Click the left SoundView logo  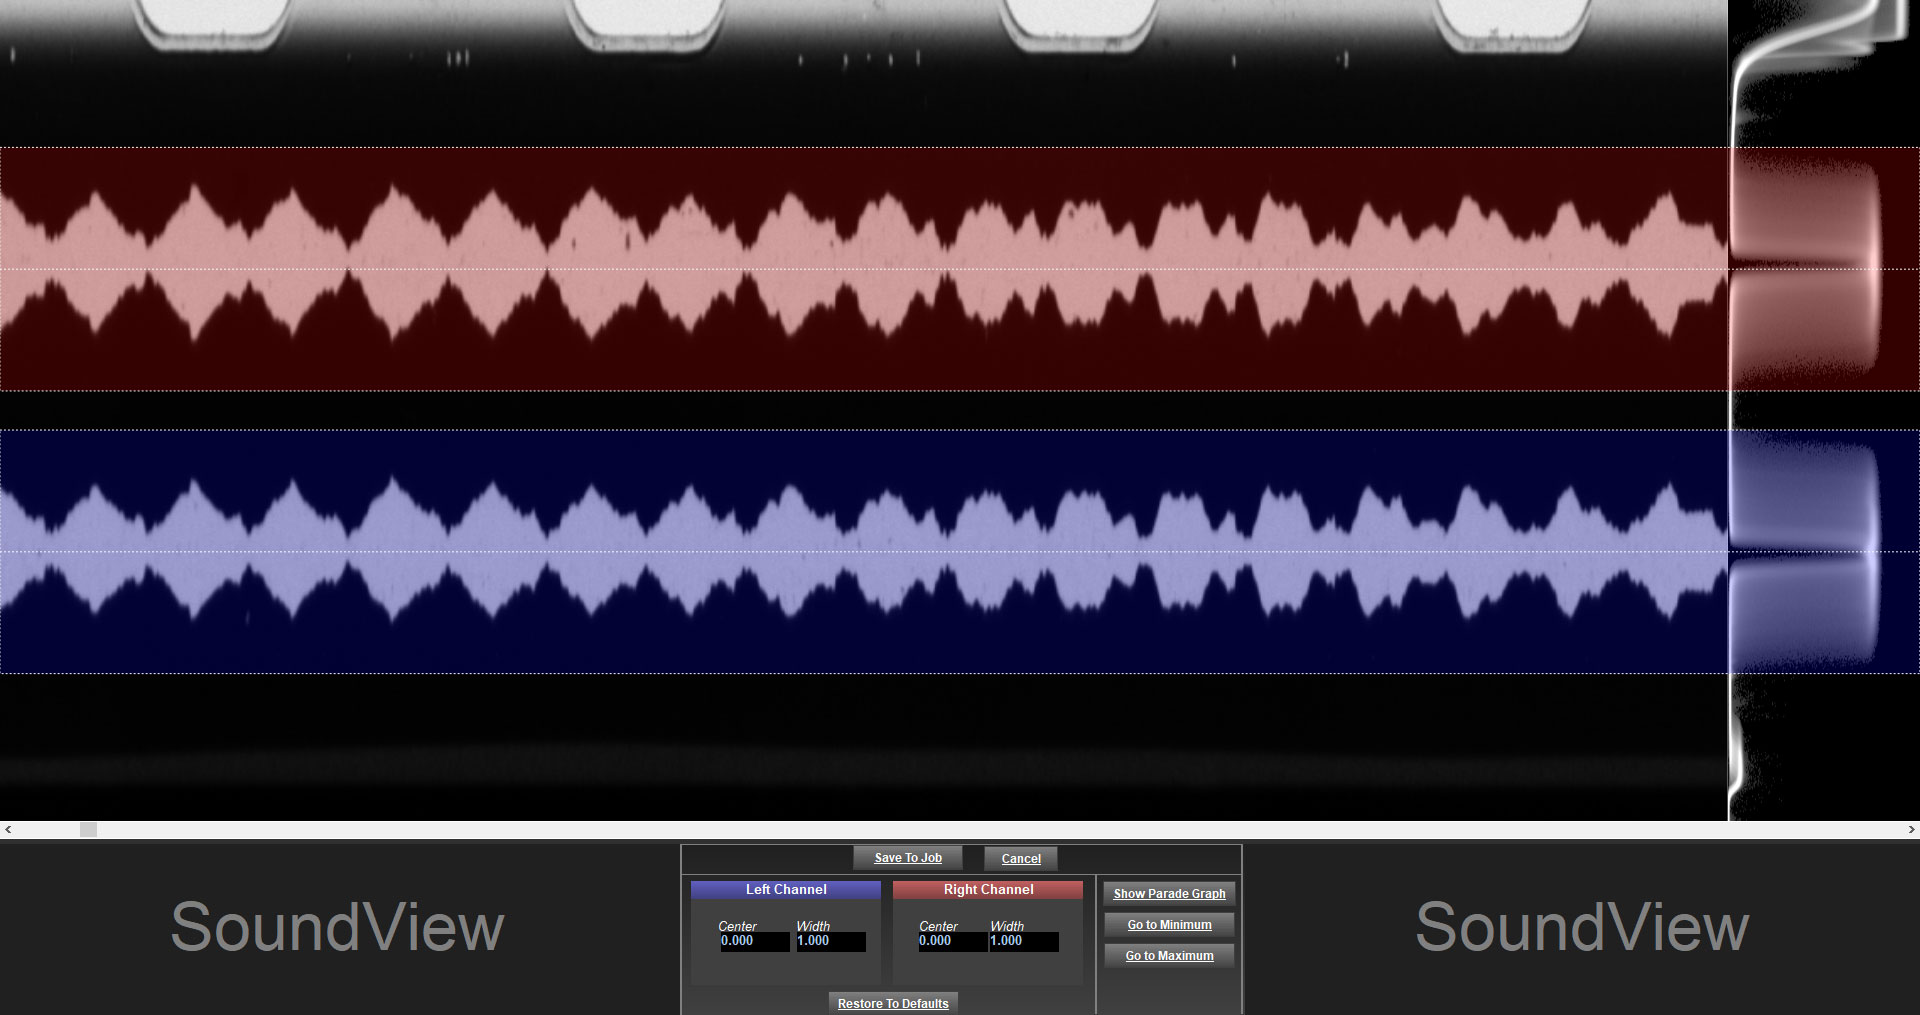(x=337, y=927)
